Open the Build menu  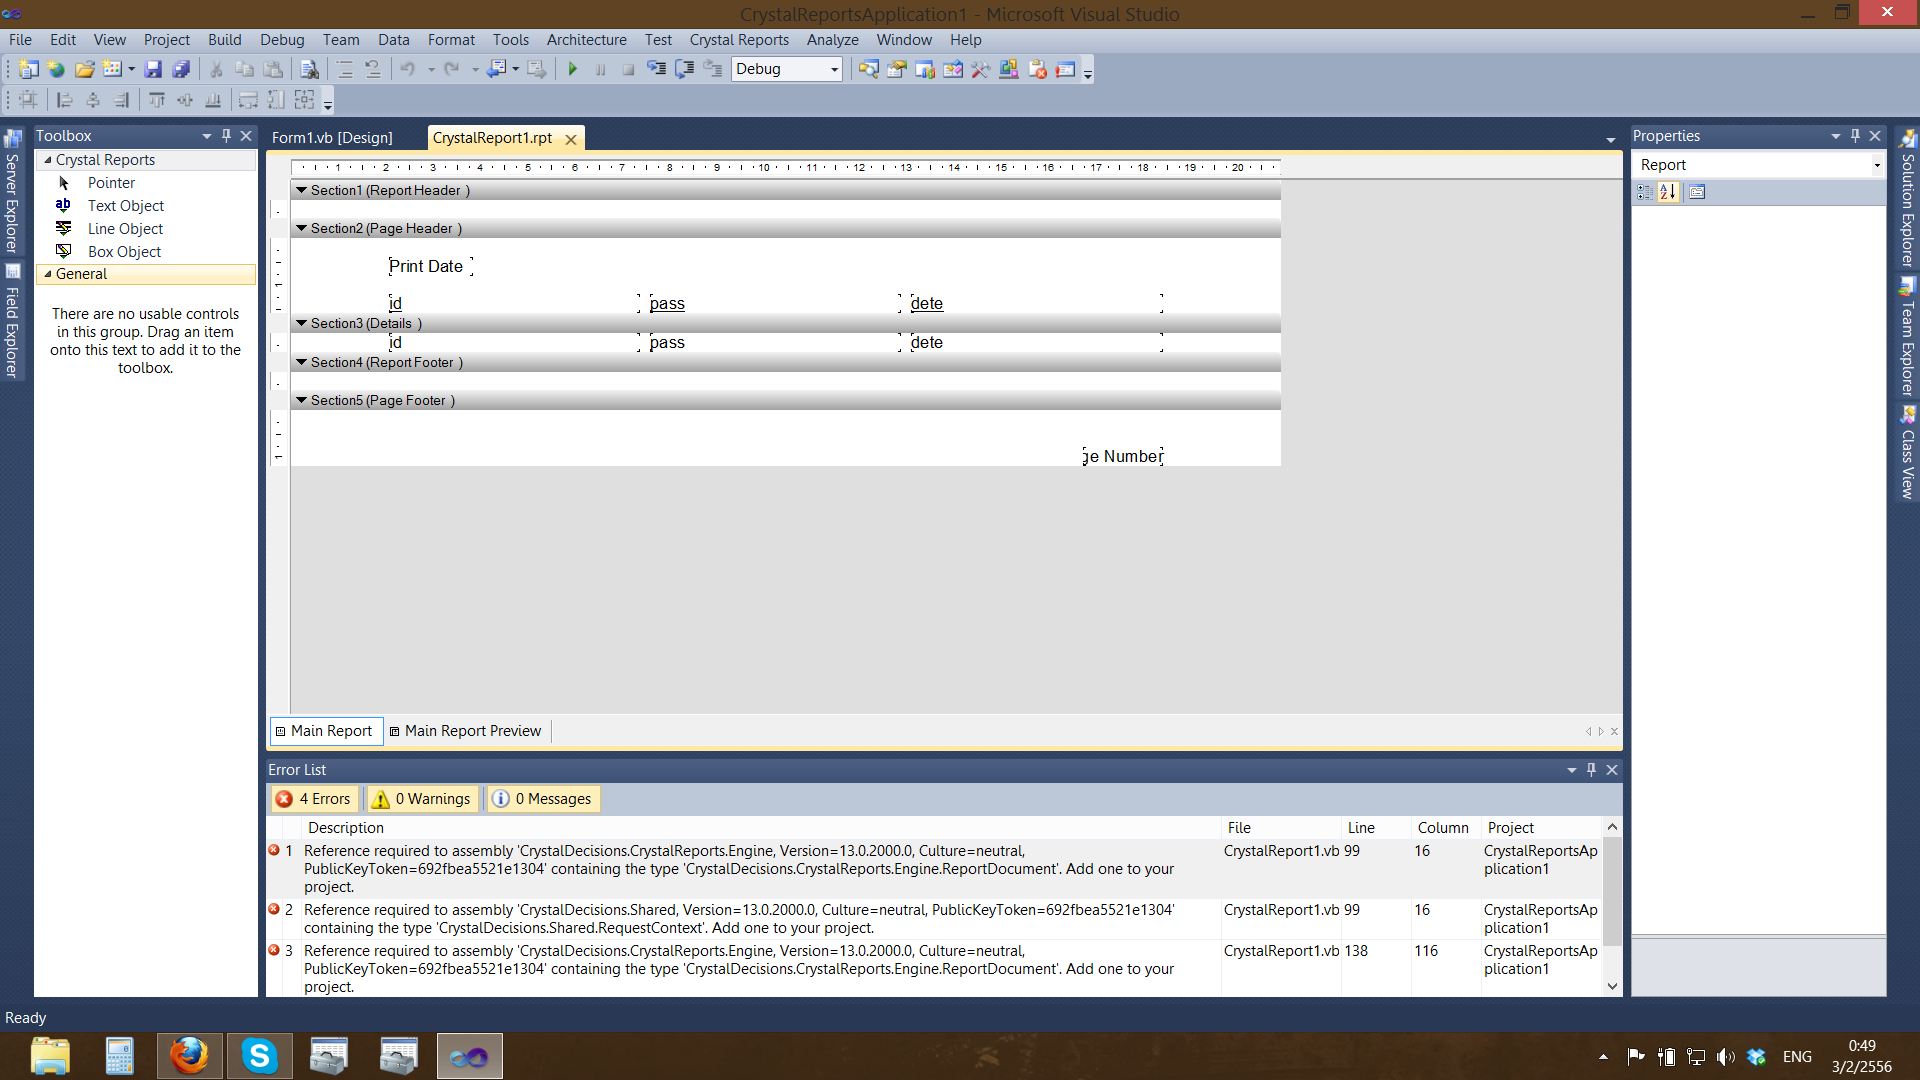224,40
